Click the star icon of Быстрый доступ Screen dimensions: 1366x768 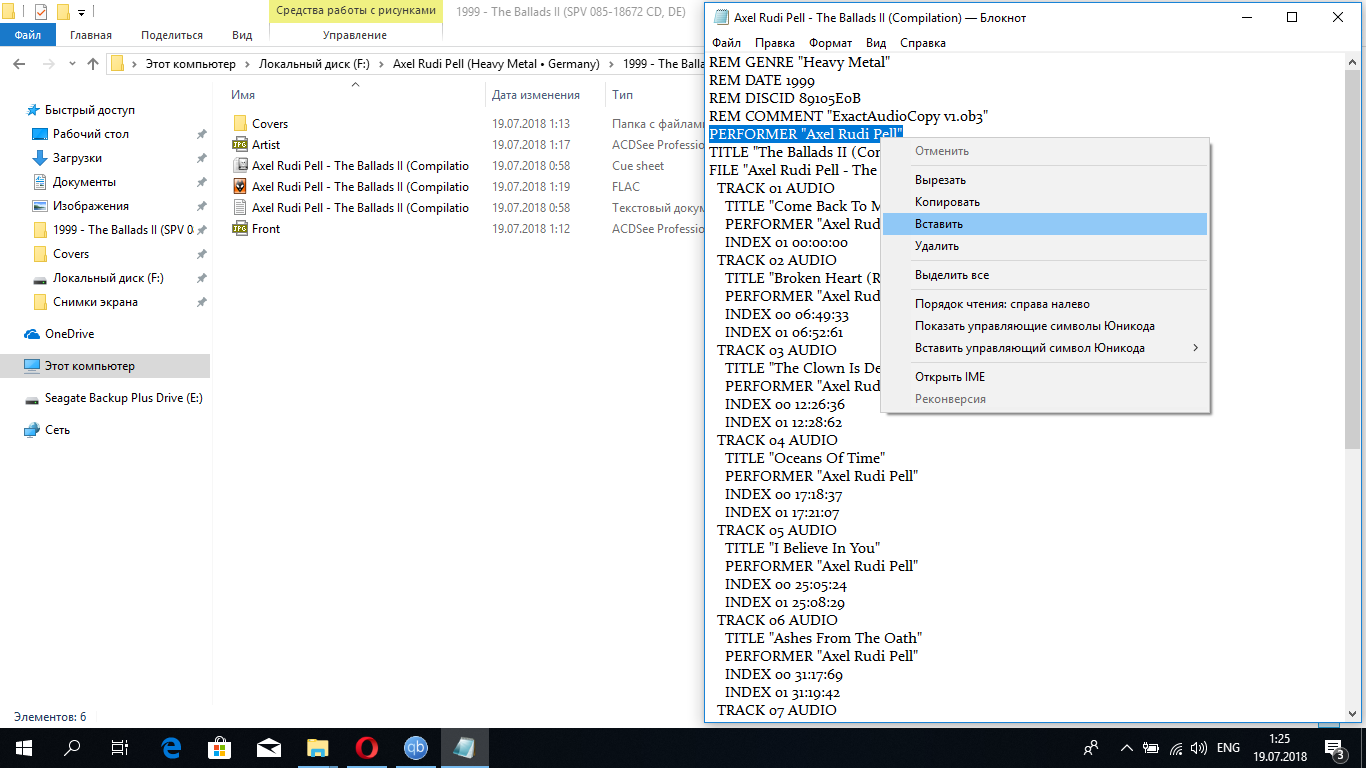33,110
